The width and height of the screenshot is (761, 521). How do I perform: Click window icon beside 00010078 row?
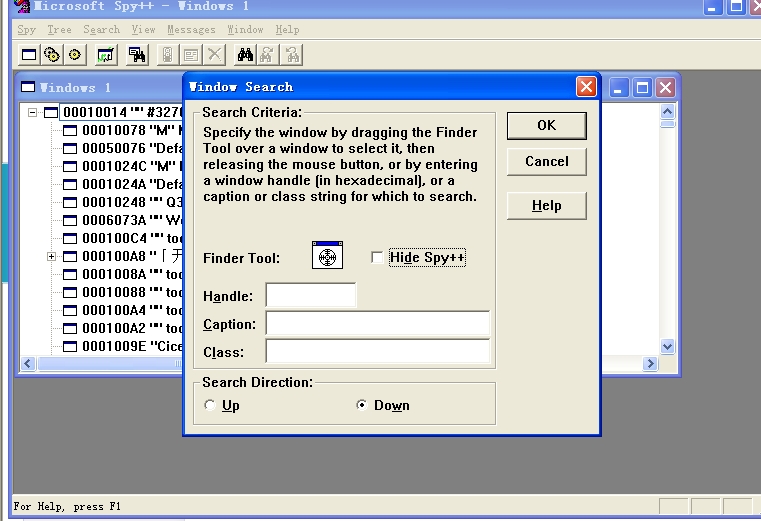[70, 131]
